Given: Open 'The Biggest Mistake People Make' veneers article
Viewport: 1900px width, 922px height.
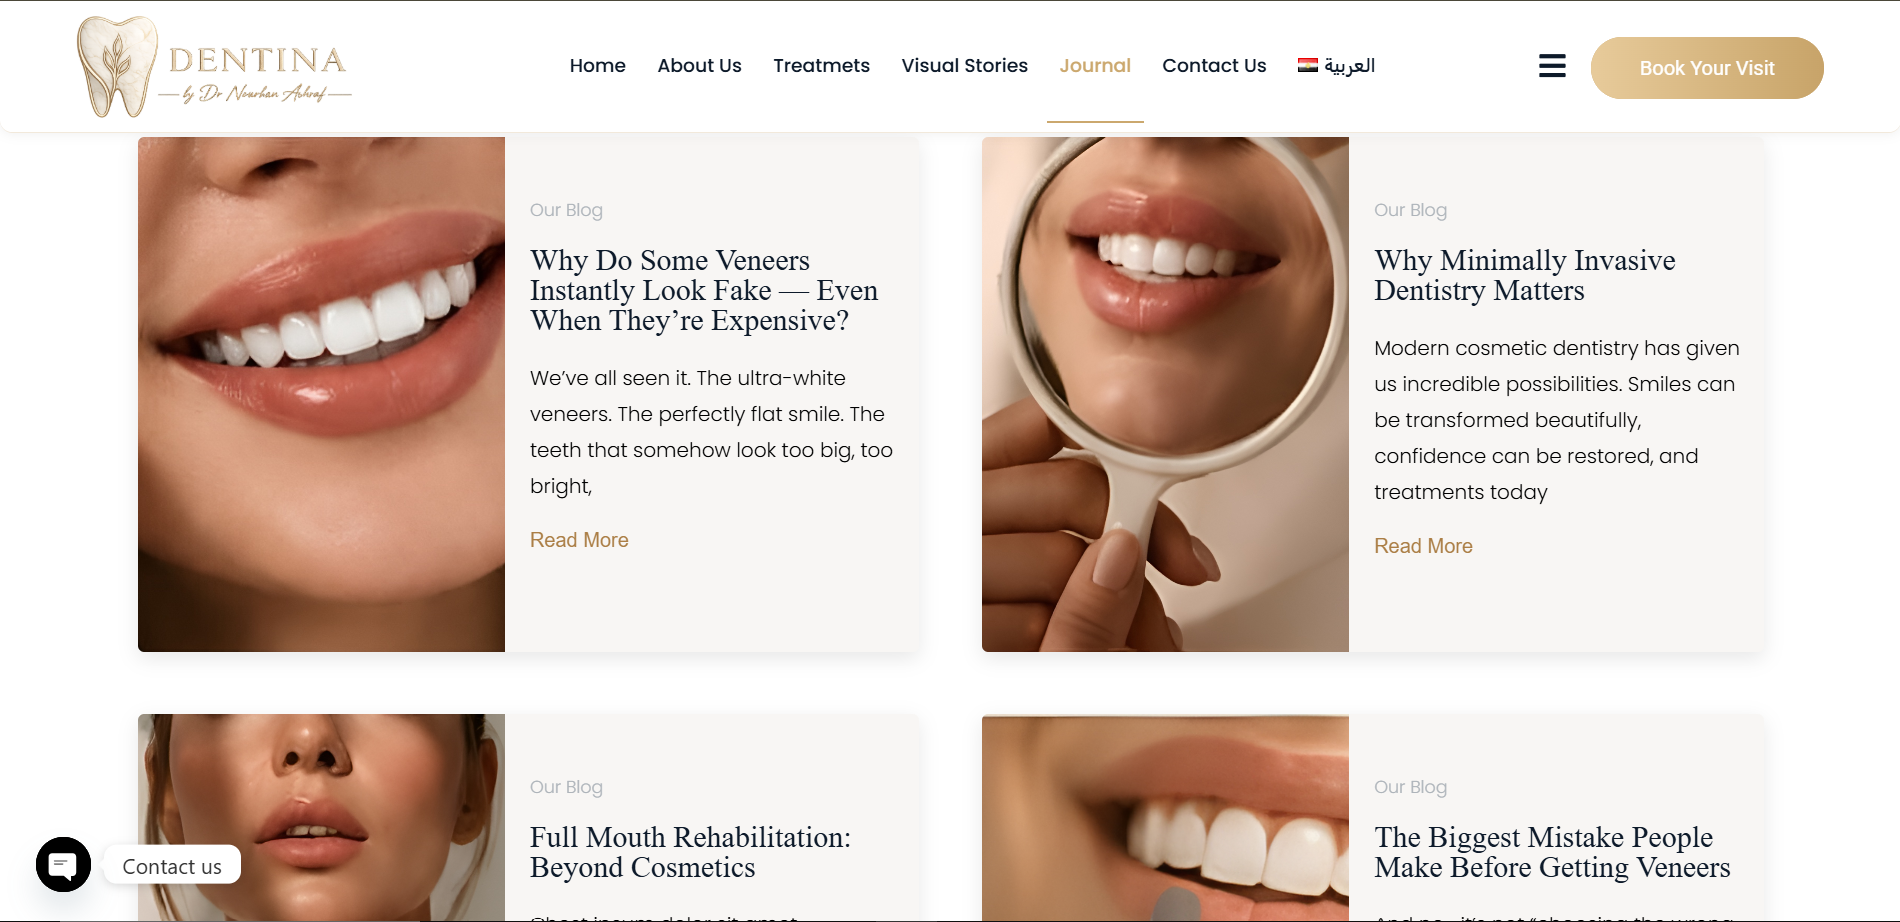Looking at the screenshot, I should (x=1552, y=852).
